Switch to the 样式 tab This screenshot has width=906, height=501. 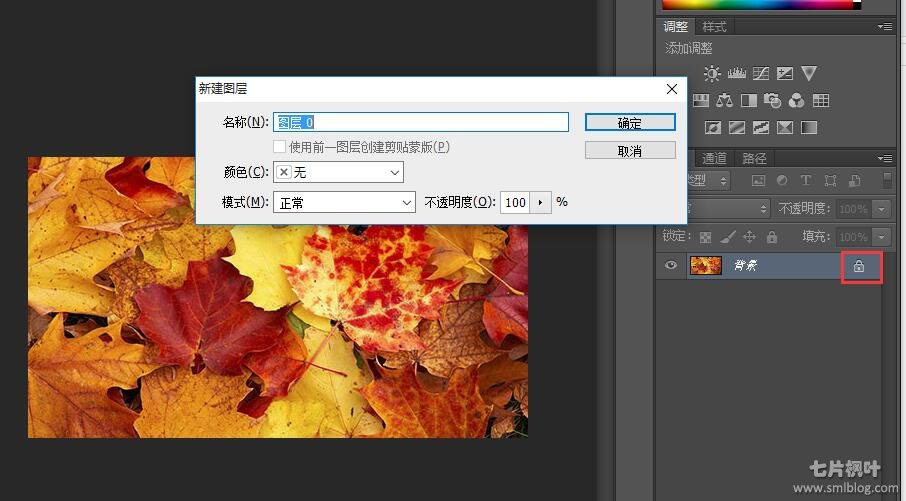point(714,26)
